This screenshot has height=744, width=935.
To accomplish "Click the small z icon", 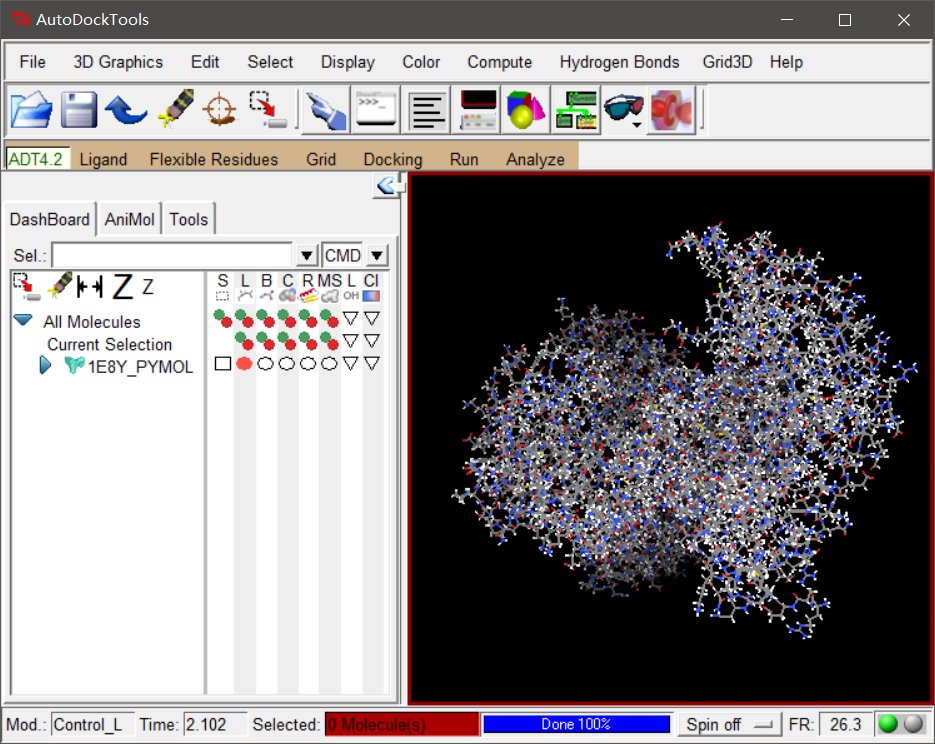I will (x=147, y=287).
